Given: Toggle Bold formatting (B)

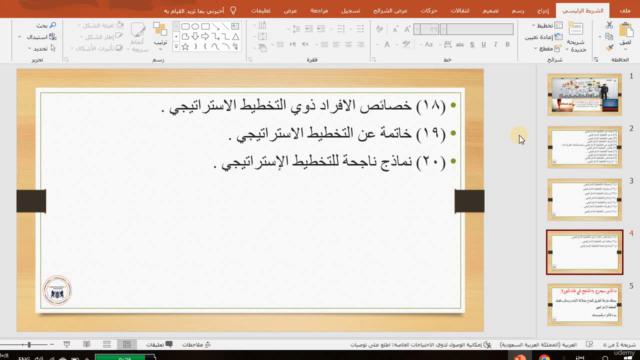Looking at the screenshot, I should coord(507,44).
